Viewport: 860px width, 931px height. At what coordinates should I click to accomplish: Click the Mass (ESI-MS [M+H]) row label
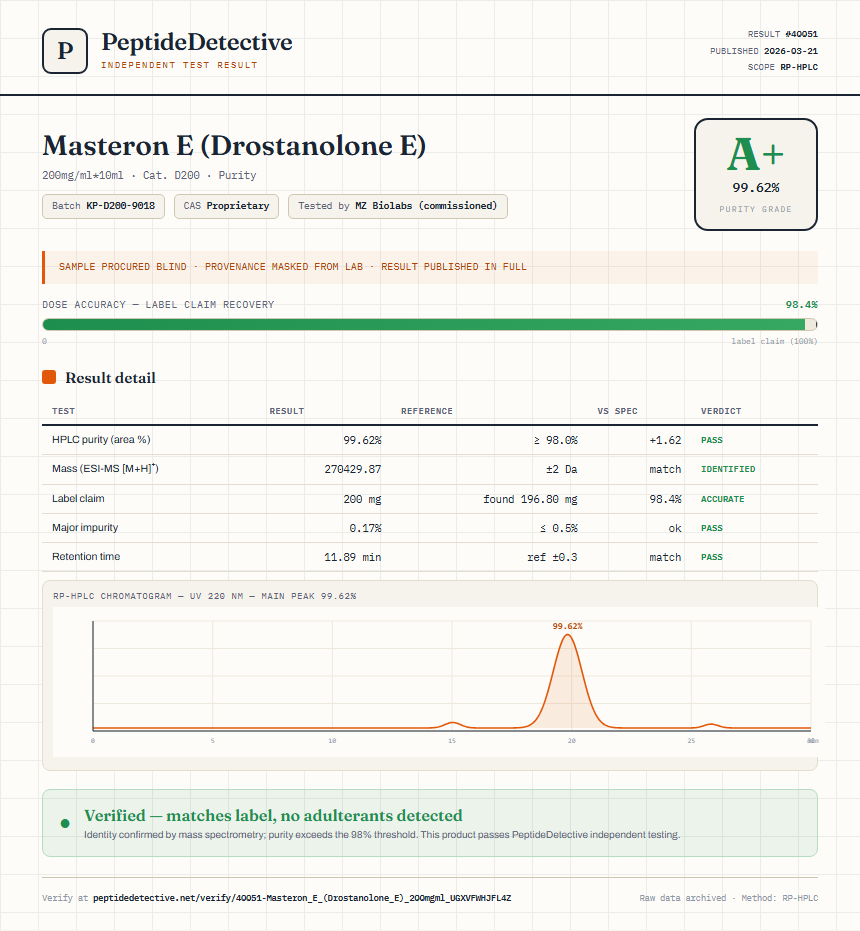tap(105, 468)
